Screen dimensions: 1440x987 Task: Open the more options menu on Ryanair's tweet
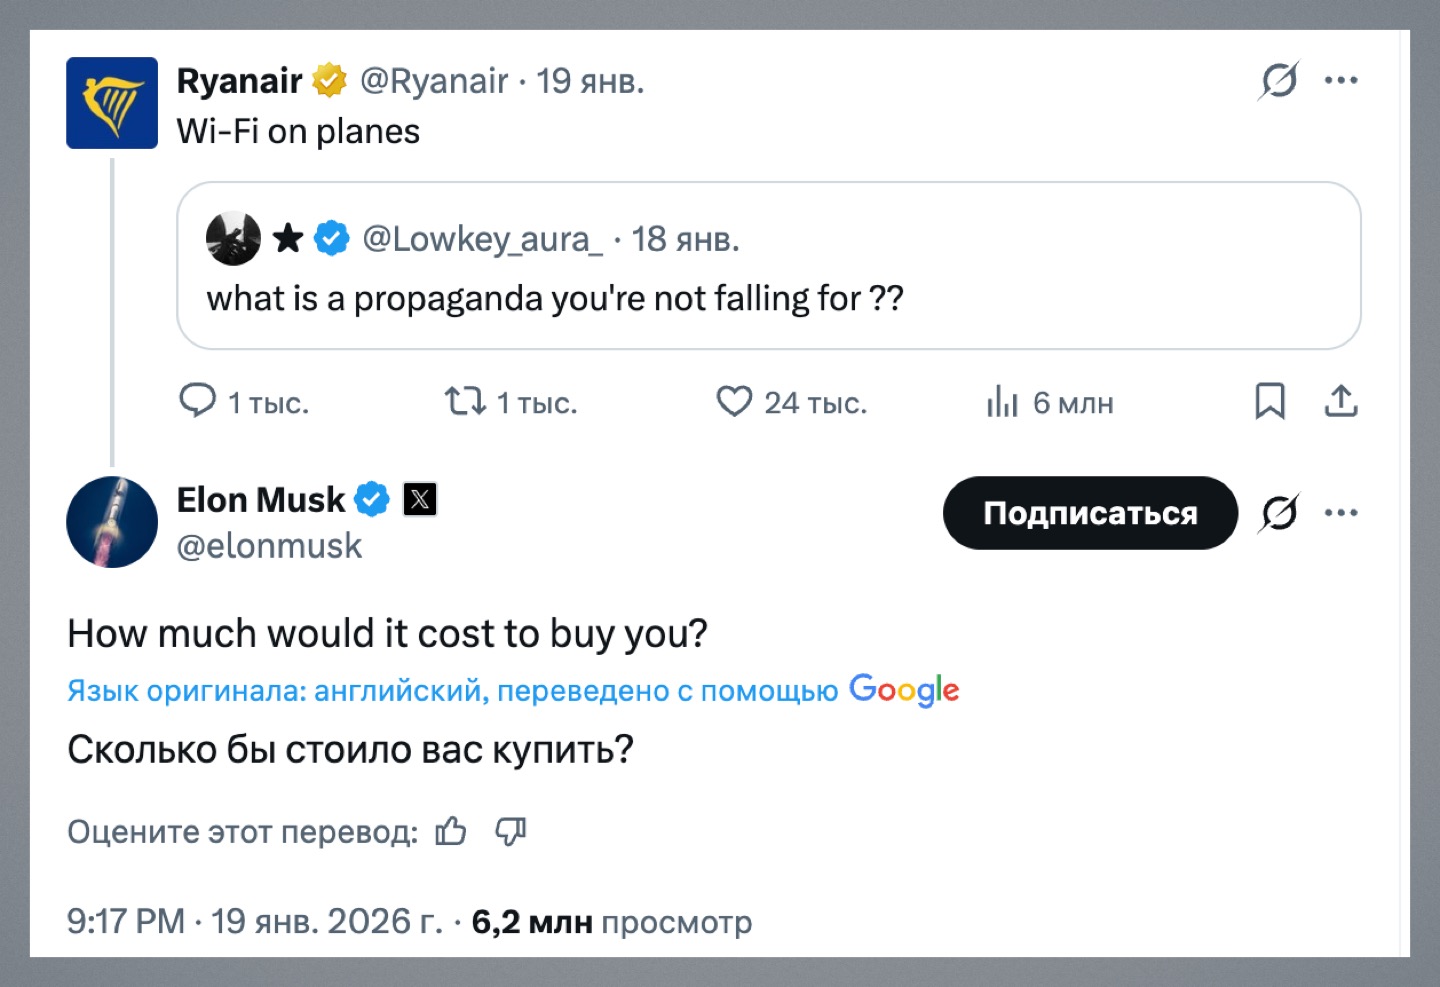tap(1341, 80)
